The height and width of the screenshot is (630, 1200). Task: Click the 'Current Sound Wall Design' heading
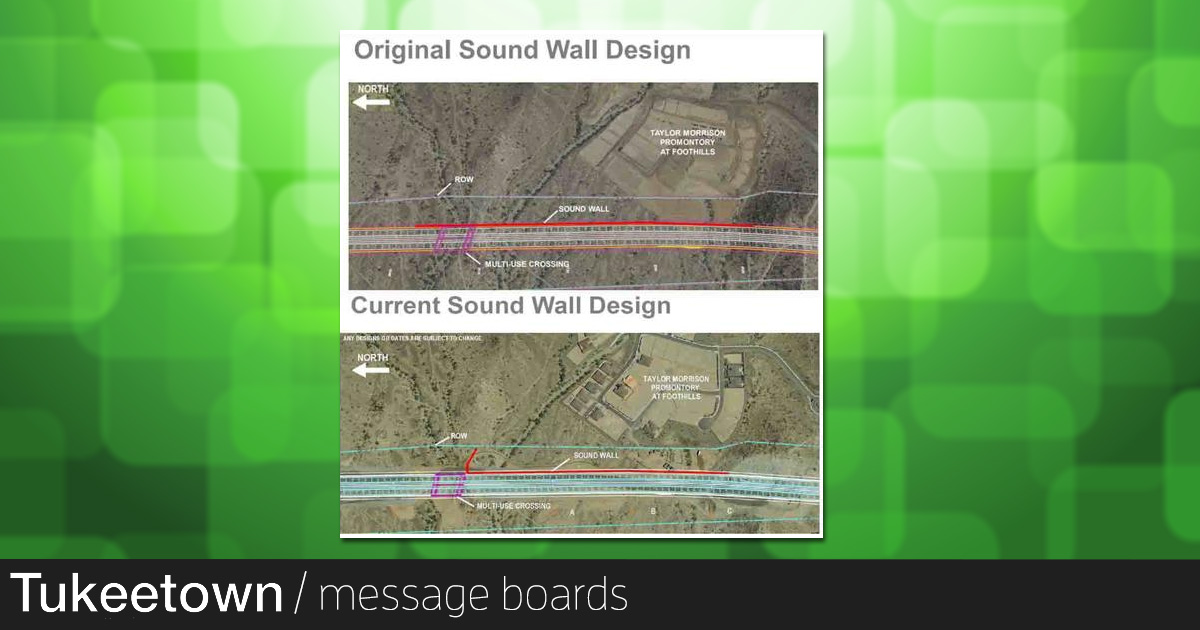coord(510,304)
